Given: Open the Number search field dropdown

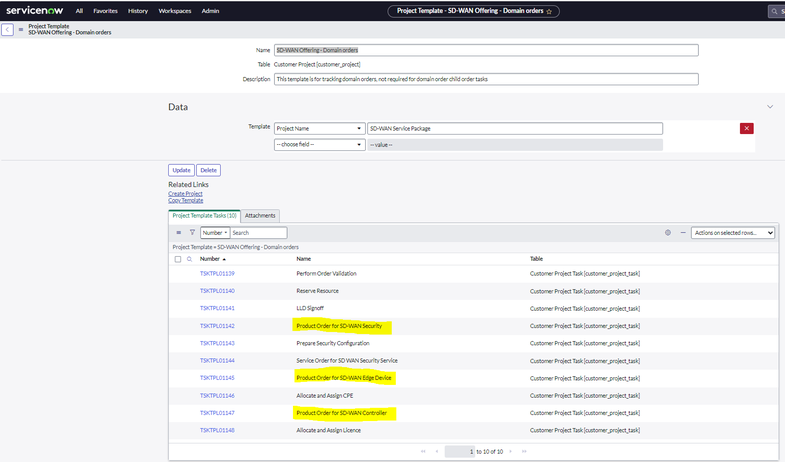Looking at the screenshot, I should [215, 233].
